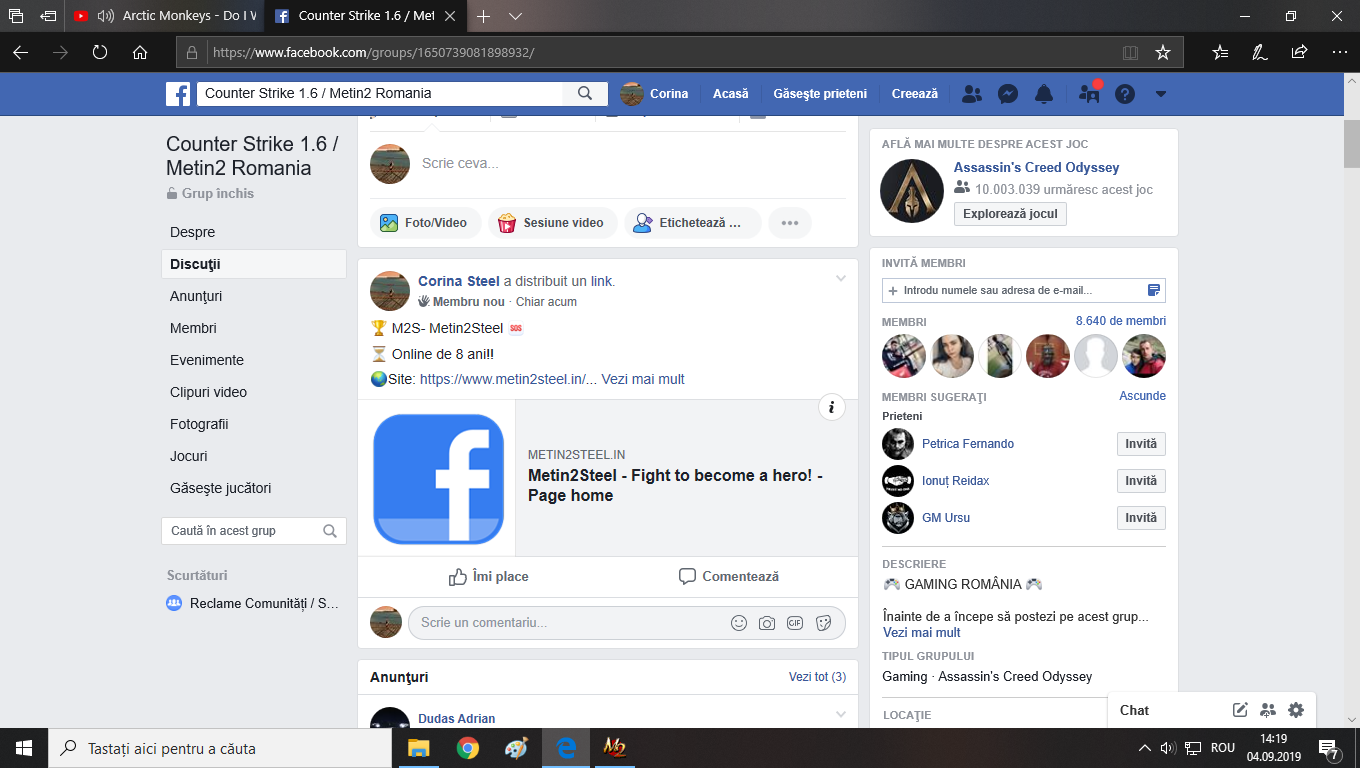Screen dimensions: 1360x768
Task: Click 'Vezi tot (3)' announcements link
Action: [x=817, y=677]
